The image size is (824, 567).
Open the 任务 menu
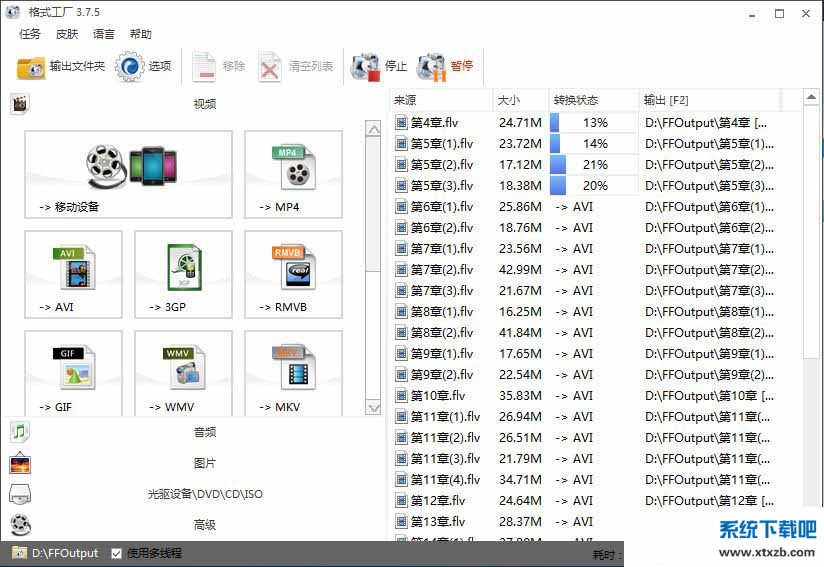click(x=30, y=34)
